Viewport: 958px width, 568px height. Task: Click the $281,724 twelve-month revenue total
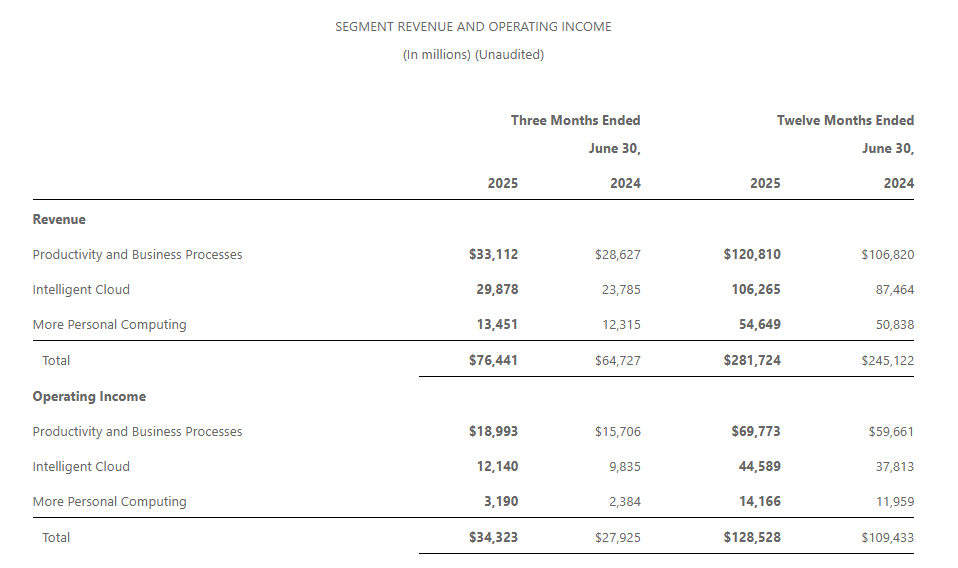click(752, 360)
